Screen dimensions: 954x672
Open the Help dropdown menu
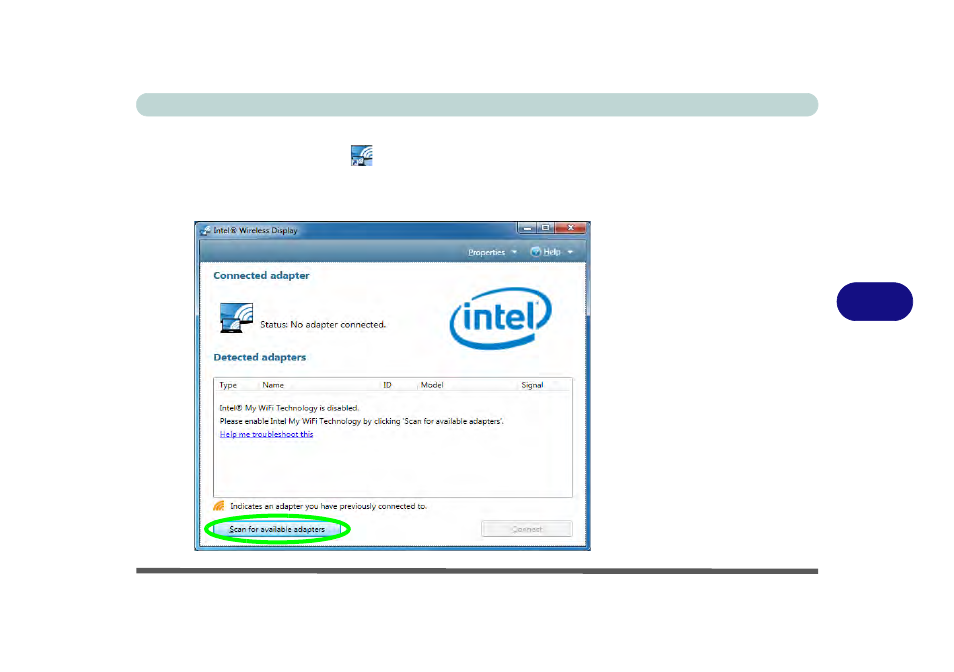coord(552,252)
